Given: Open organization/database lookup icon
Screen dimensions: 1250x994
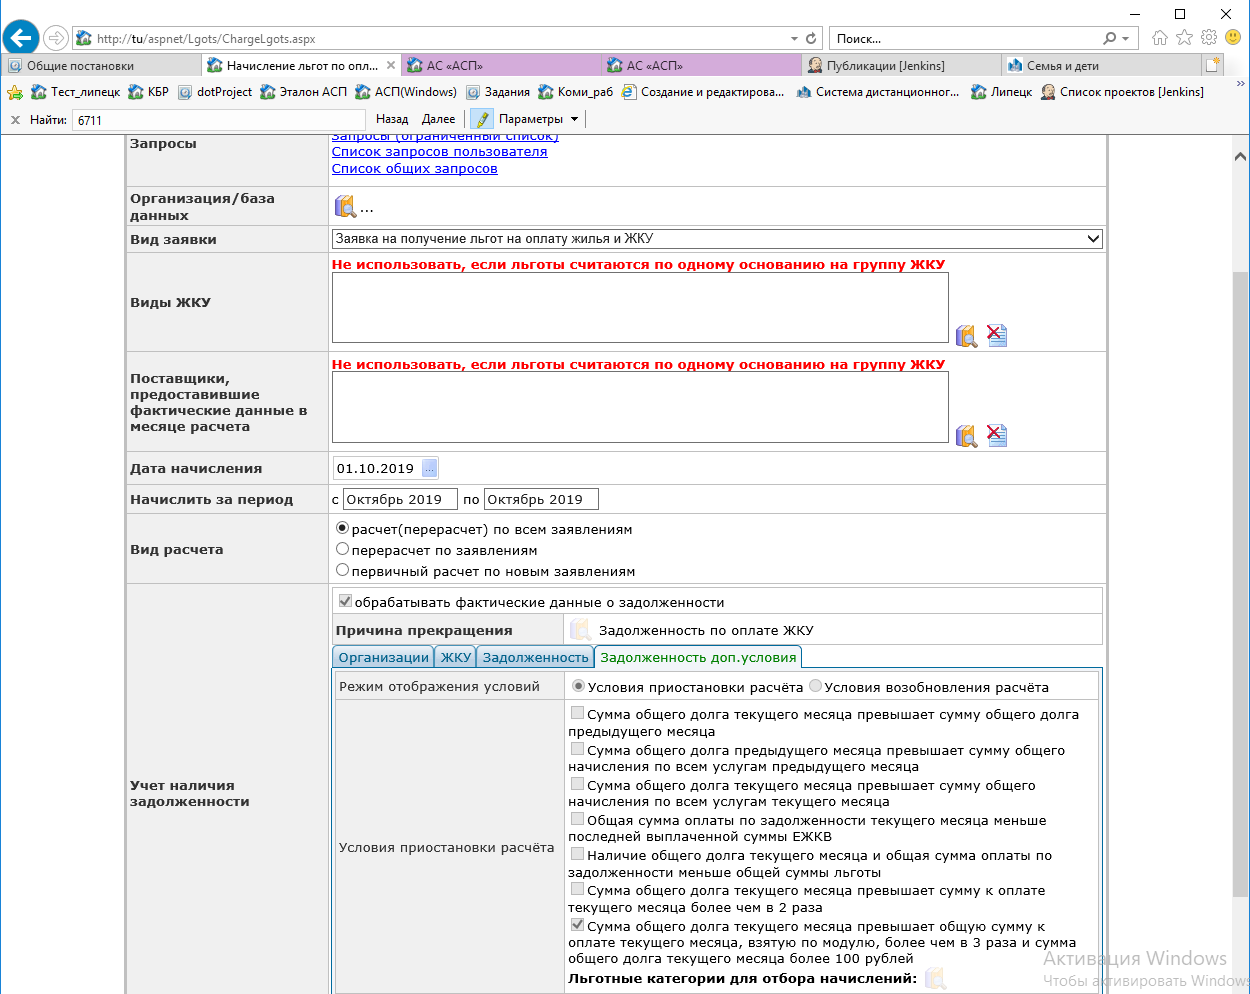Looking at the screenshot, I should point(345,207).
